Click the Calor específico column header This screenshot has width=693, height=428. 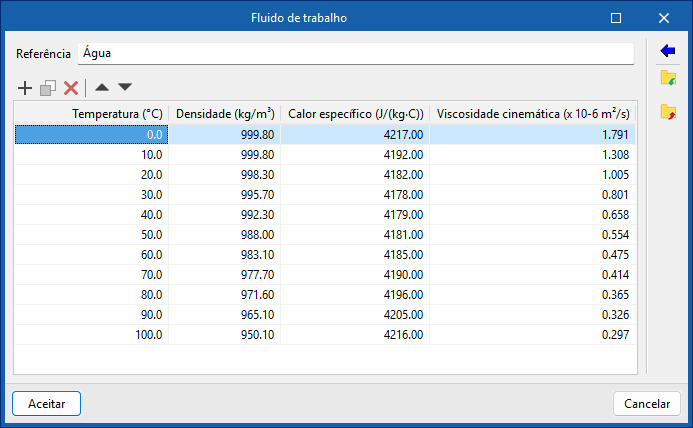pyautogui.click(x=355, y=114)
